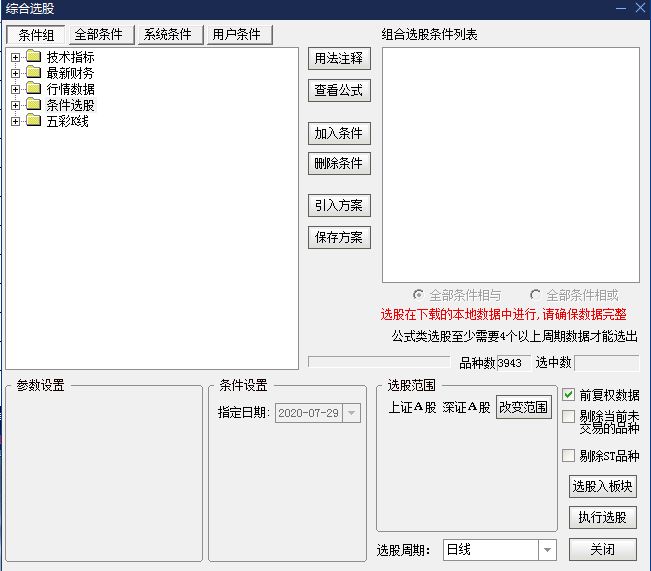The height and width of the screenshot is (571, 651).
Task: Select 条件选股 tree item label
Action: click(x=71, y=105)
